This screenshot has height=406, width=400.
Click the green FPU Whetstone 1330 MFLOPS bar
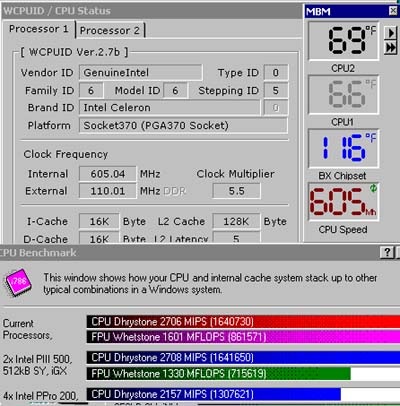[x=218, y=373]
